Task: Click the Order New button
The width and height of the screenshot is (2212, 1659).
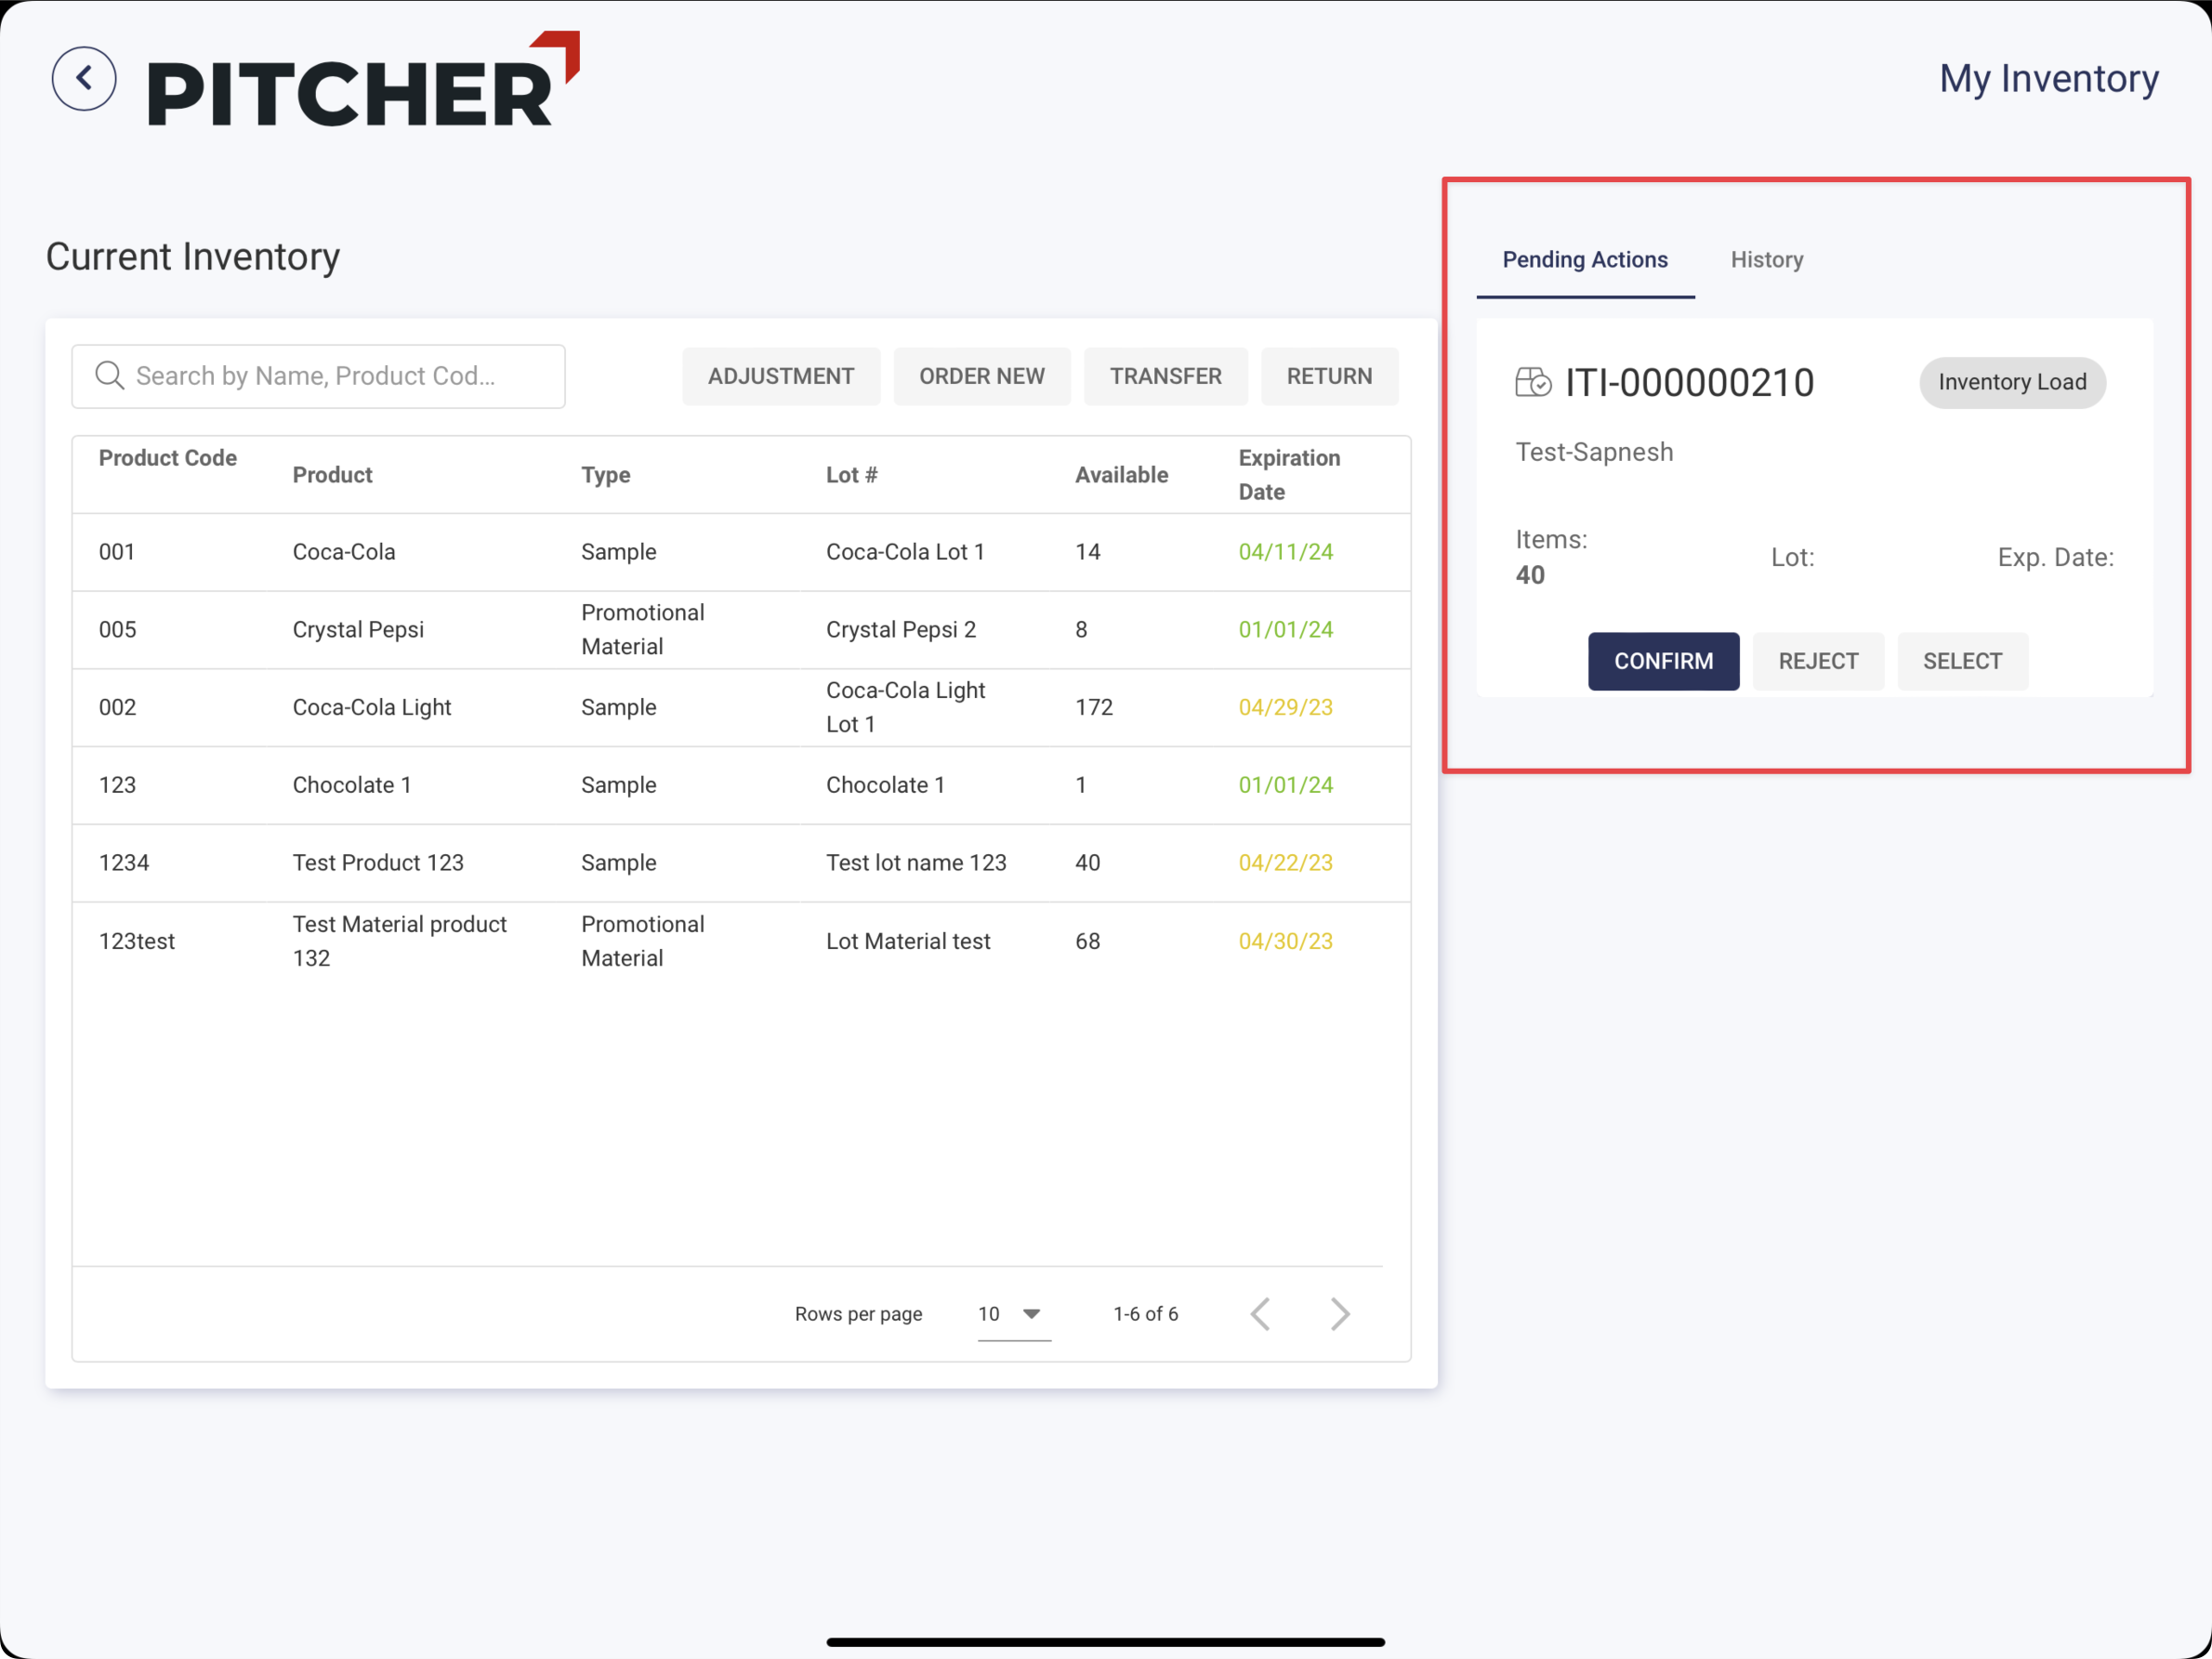Action: 981,376
